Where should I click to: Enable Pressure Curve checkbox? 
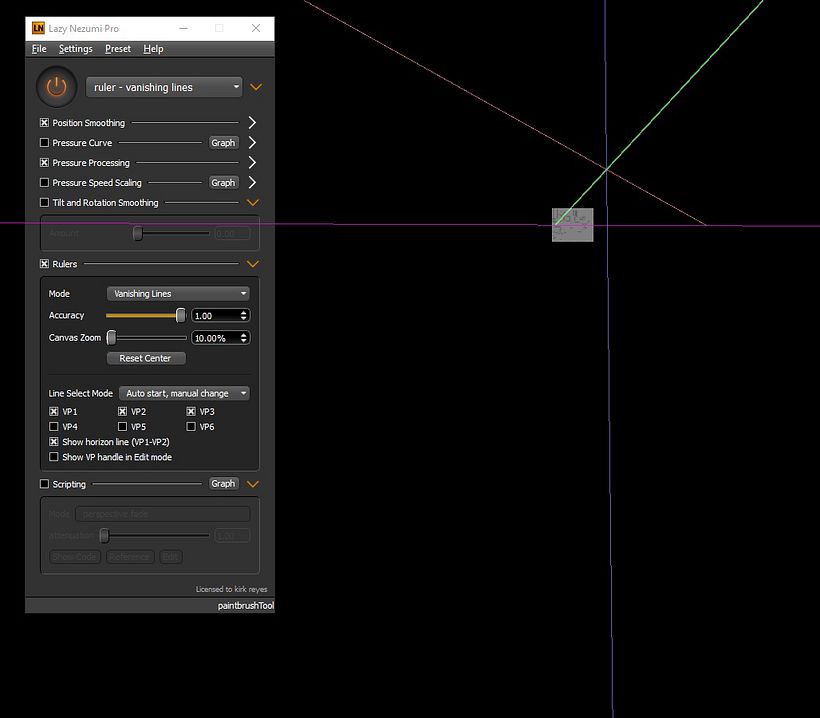click(44, 142)
